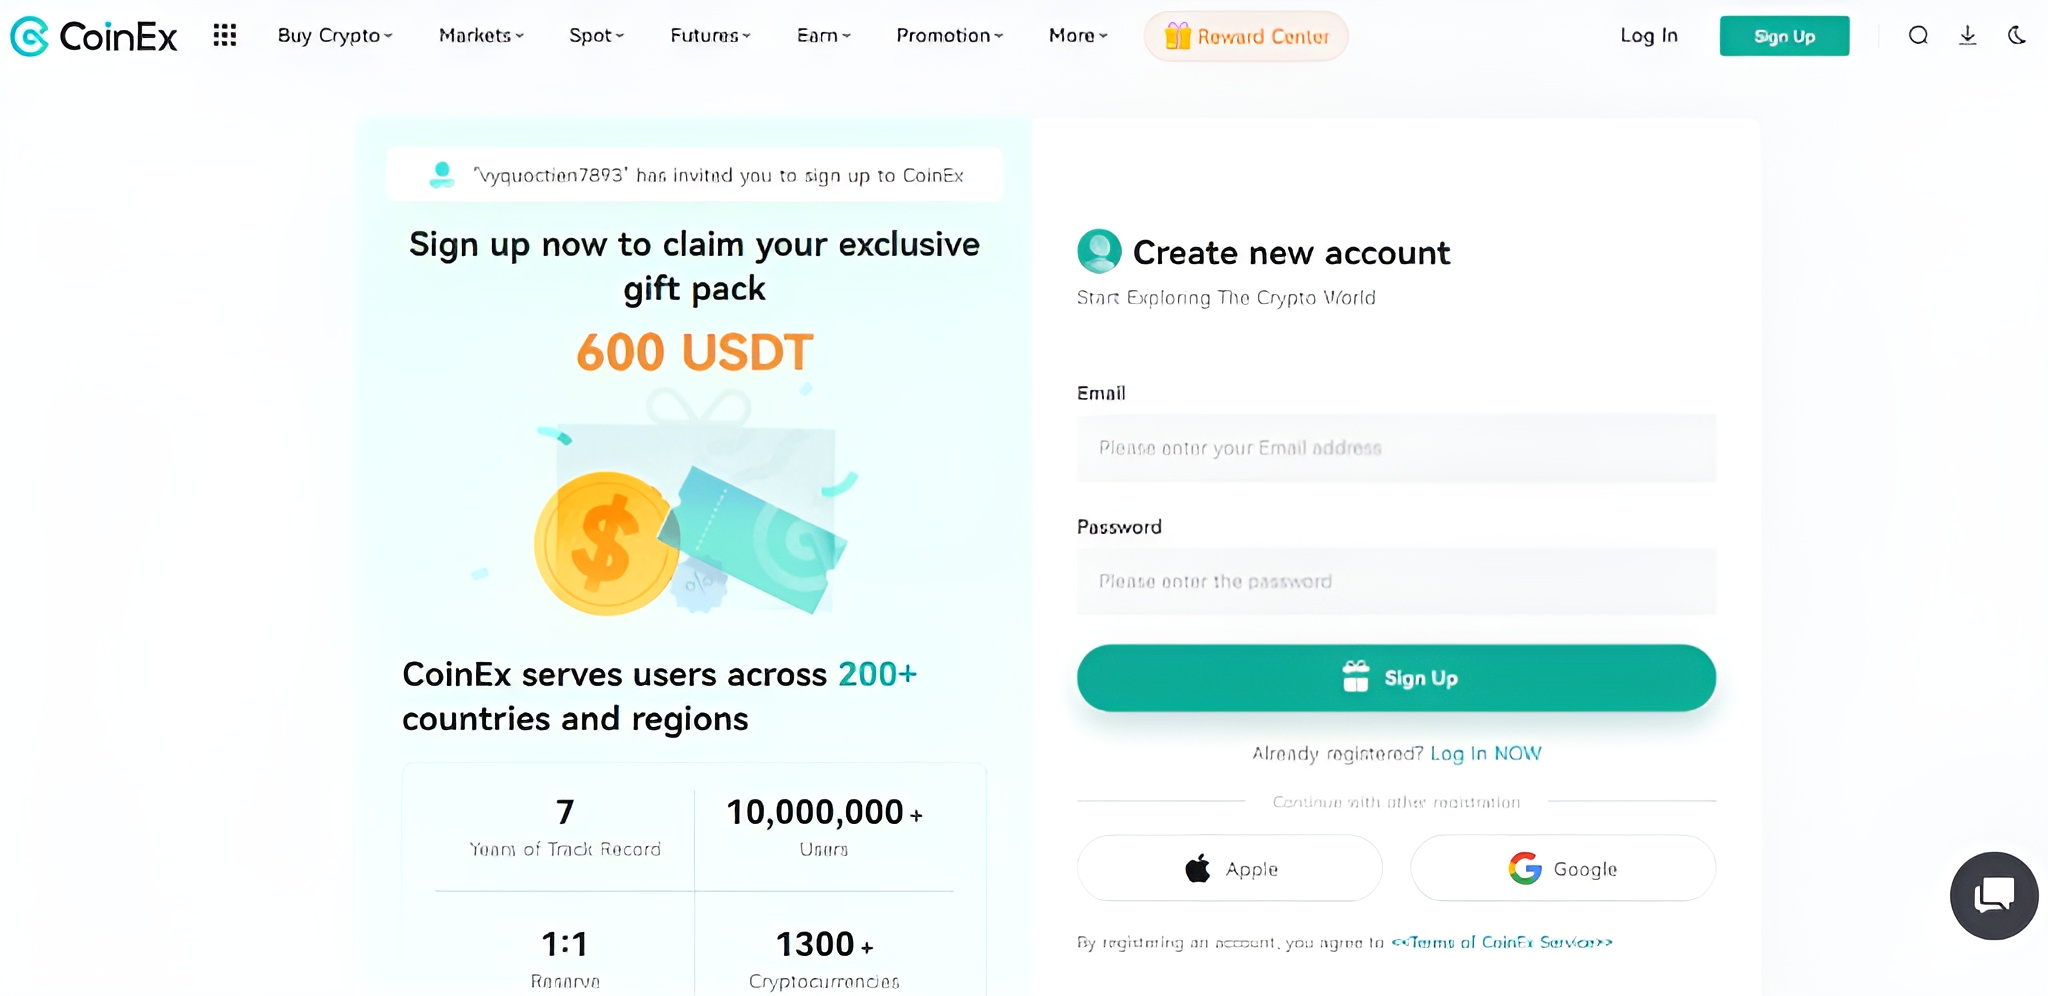Screen dimensions: 2048x996
Task: Click the app download icon
Action: [1967, 35]
